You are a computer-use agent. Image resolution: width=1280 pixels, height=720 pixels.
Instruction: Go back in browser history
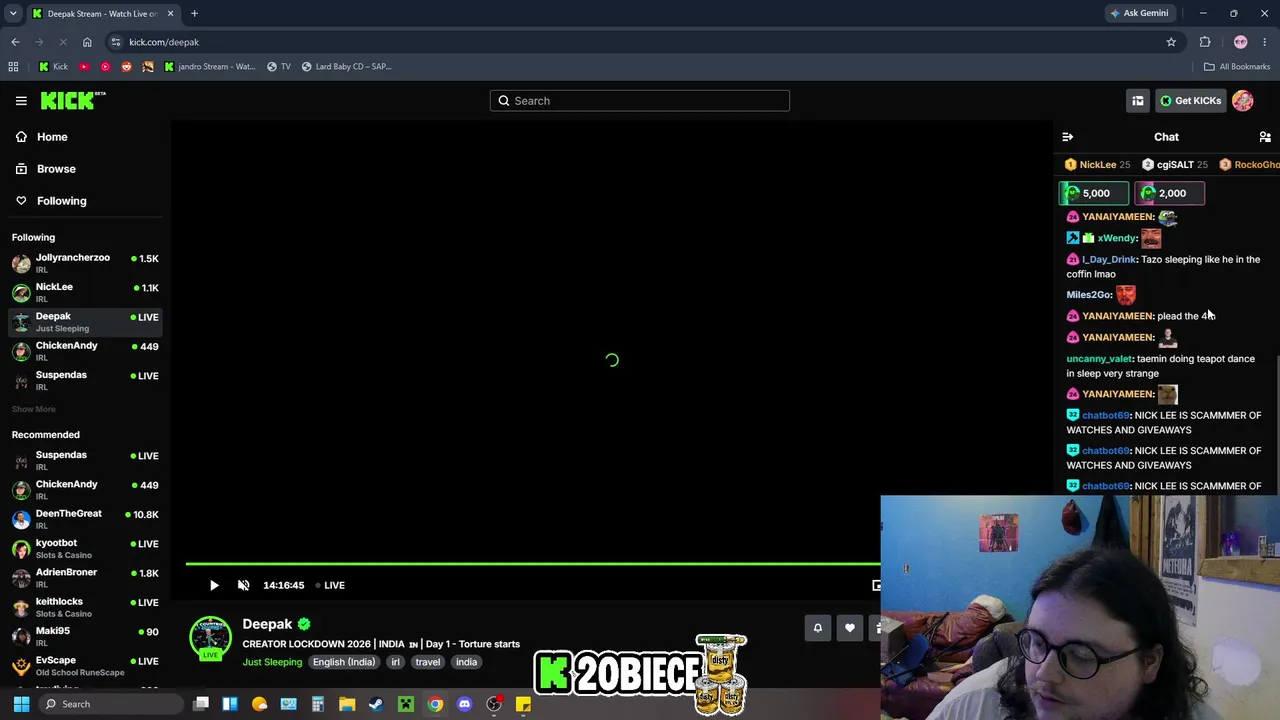(15, 42)
